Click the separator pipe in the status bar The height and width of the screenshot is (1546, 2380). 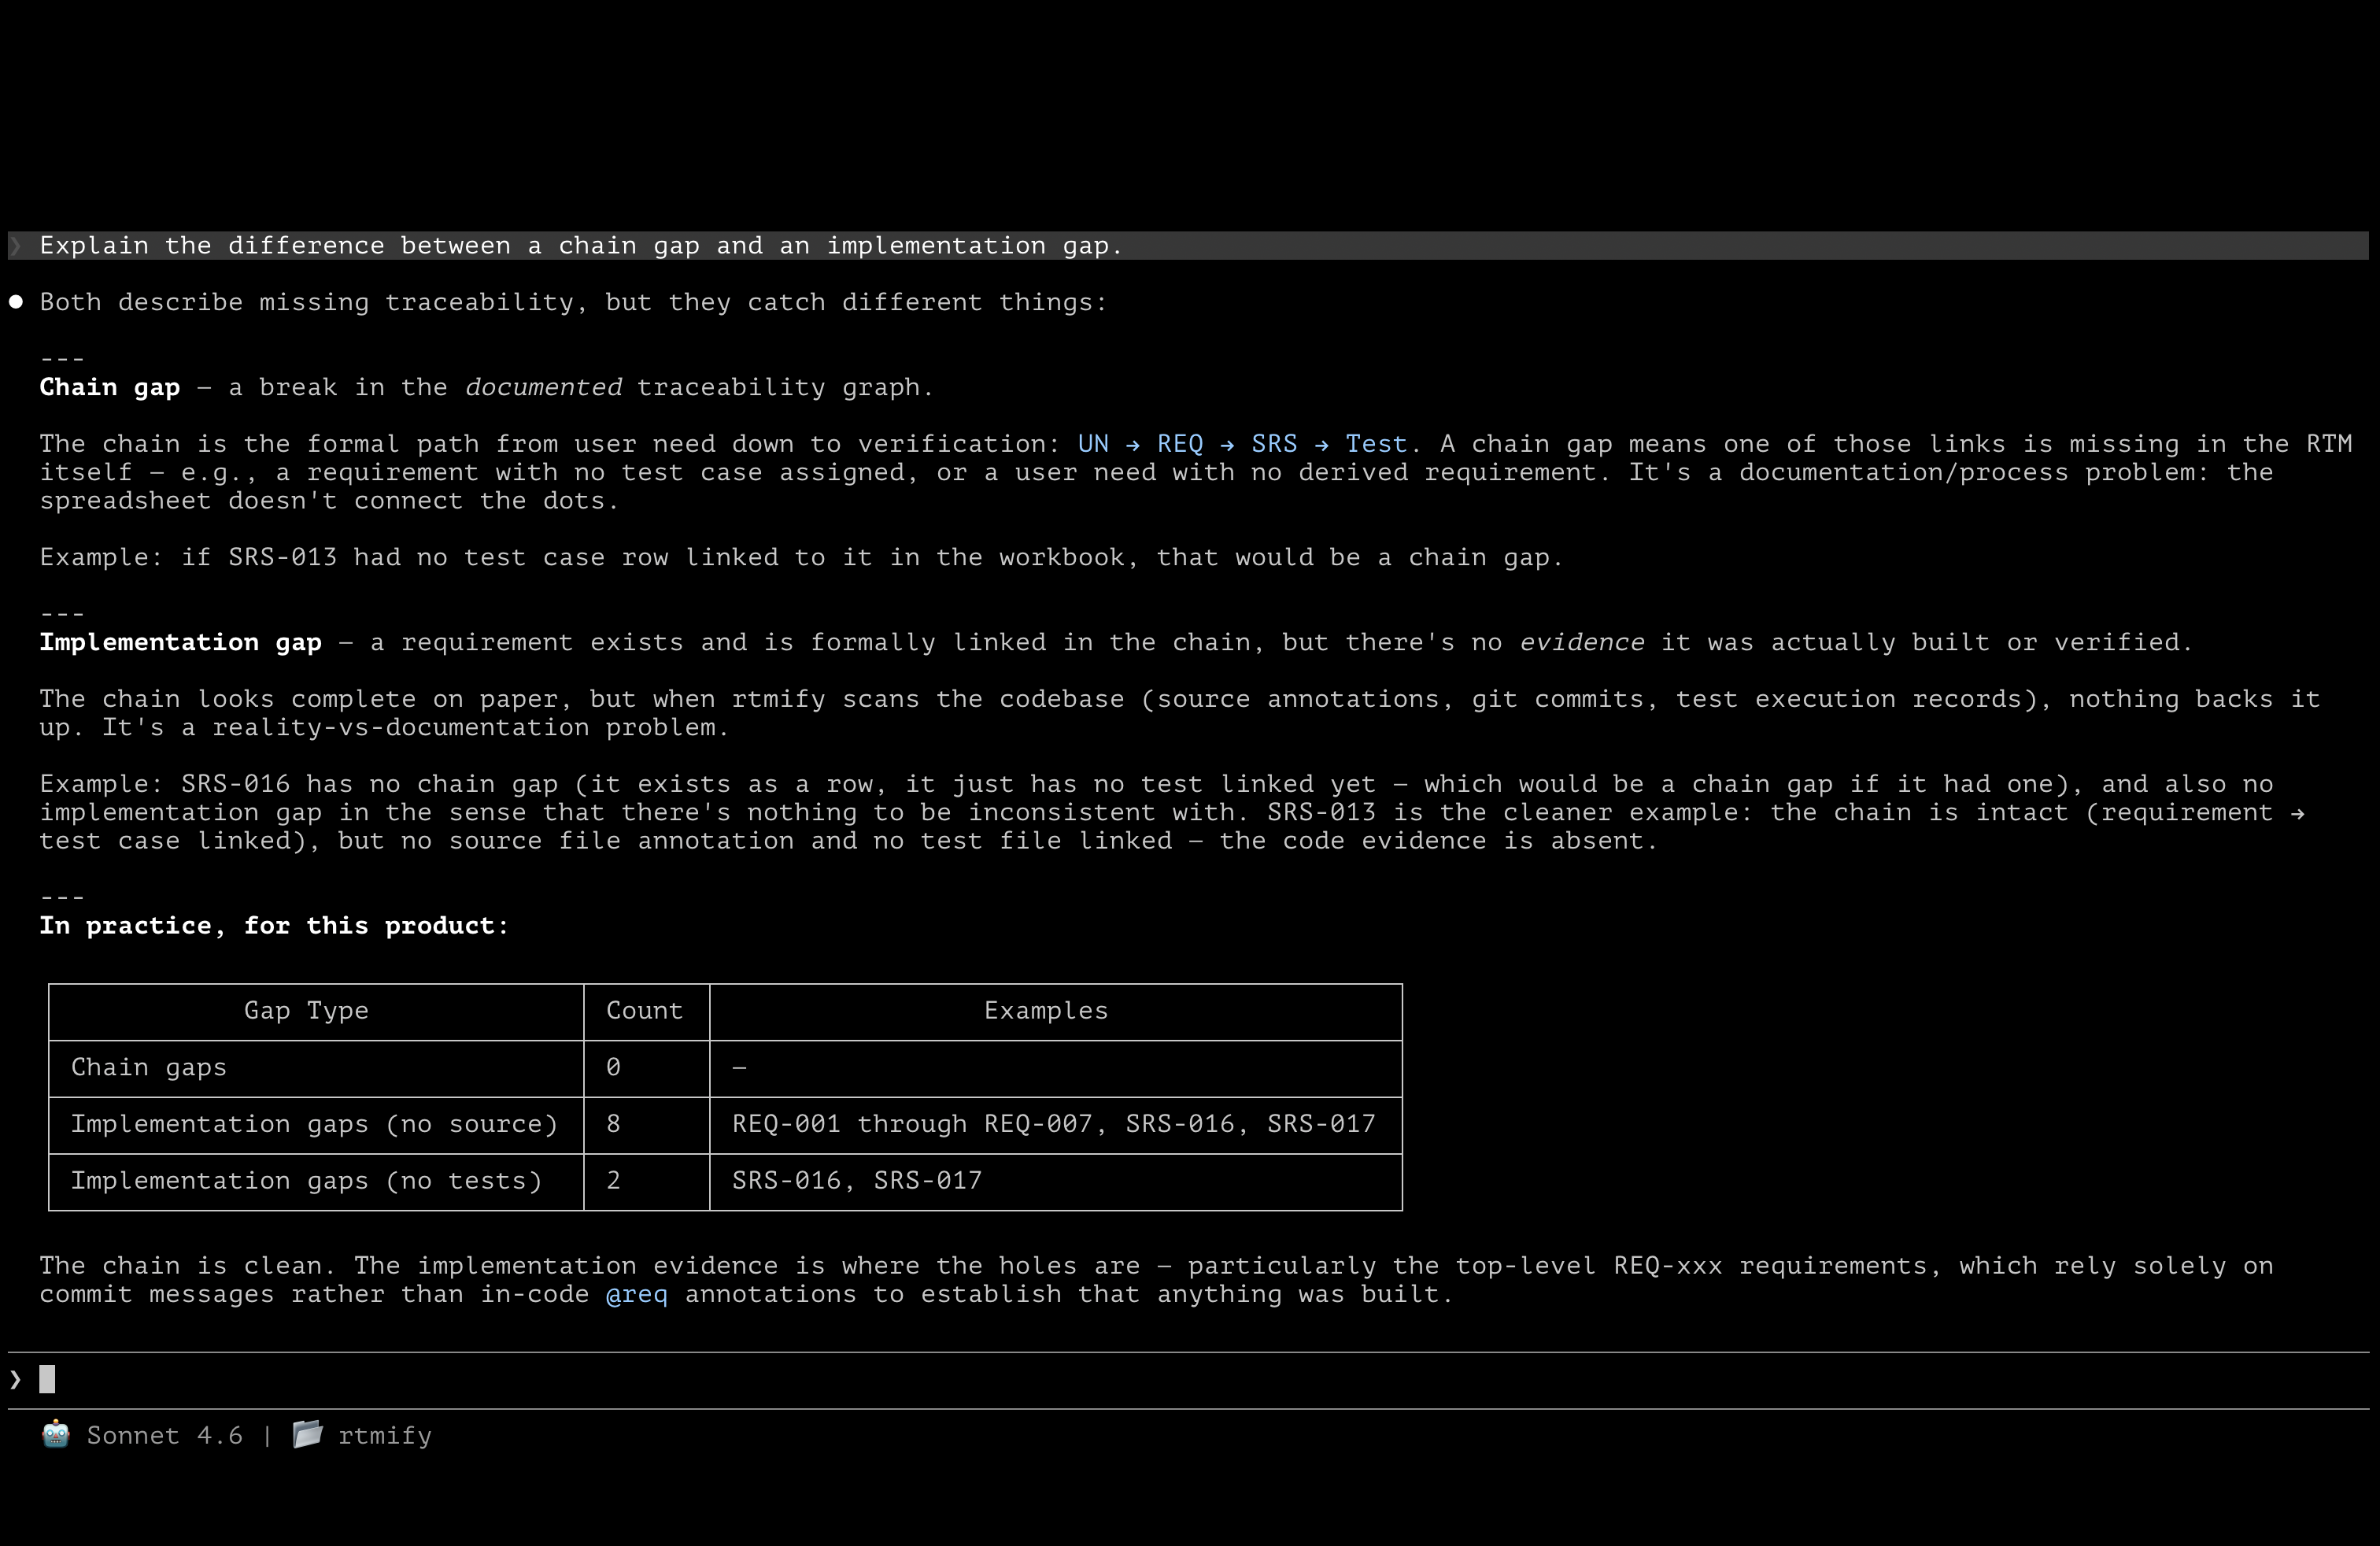(266, 1435)
